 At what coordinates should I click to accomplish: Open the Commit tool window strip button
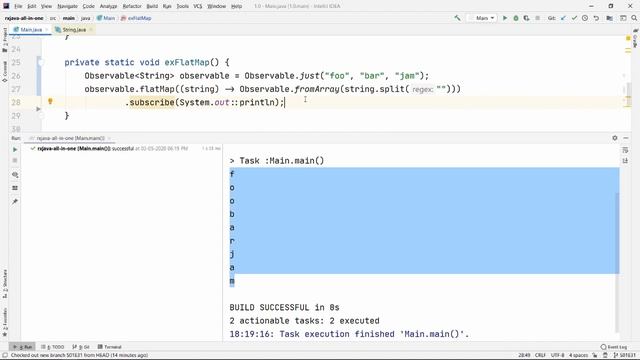click(4, 72)
